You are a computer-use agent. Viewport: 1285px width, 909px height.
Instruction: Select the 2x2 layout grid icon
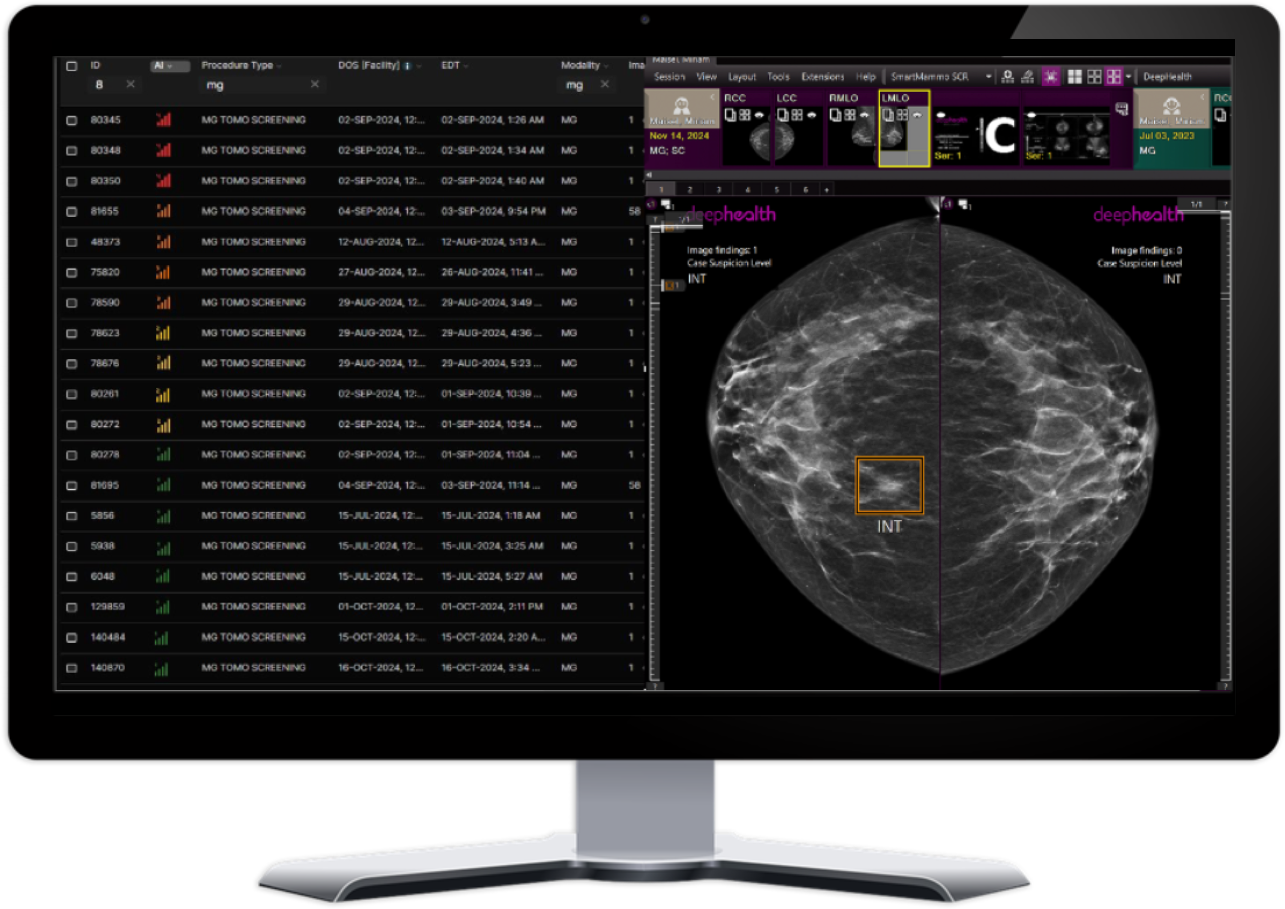[1074, 77]
